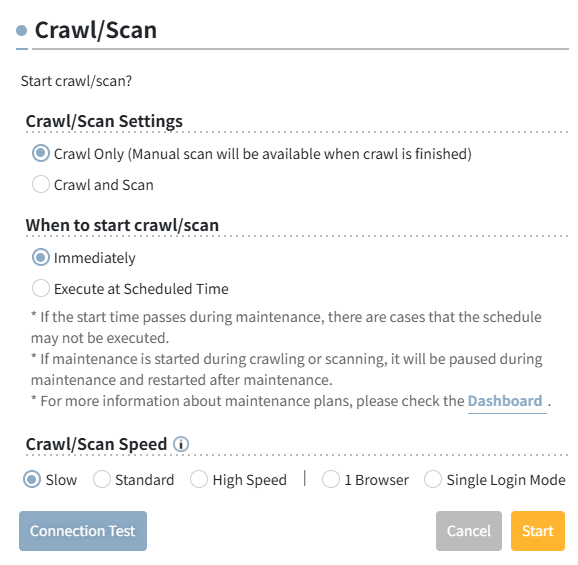Click the Crawl/Scan dialog title
Screen dimensions: 578x565
click(96, 30)
